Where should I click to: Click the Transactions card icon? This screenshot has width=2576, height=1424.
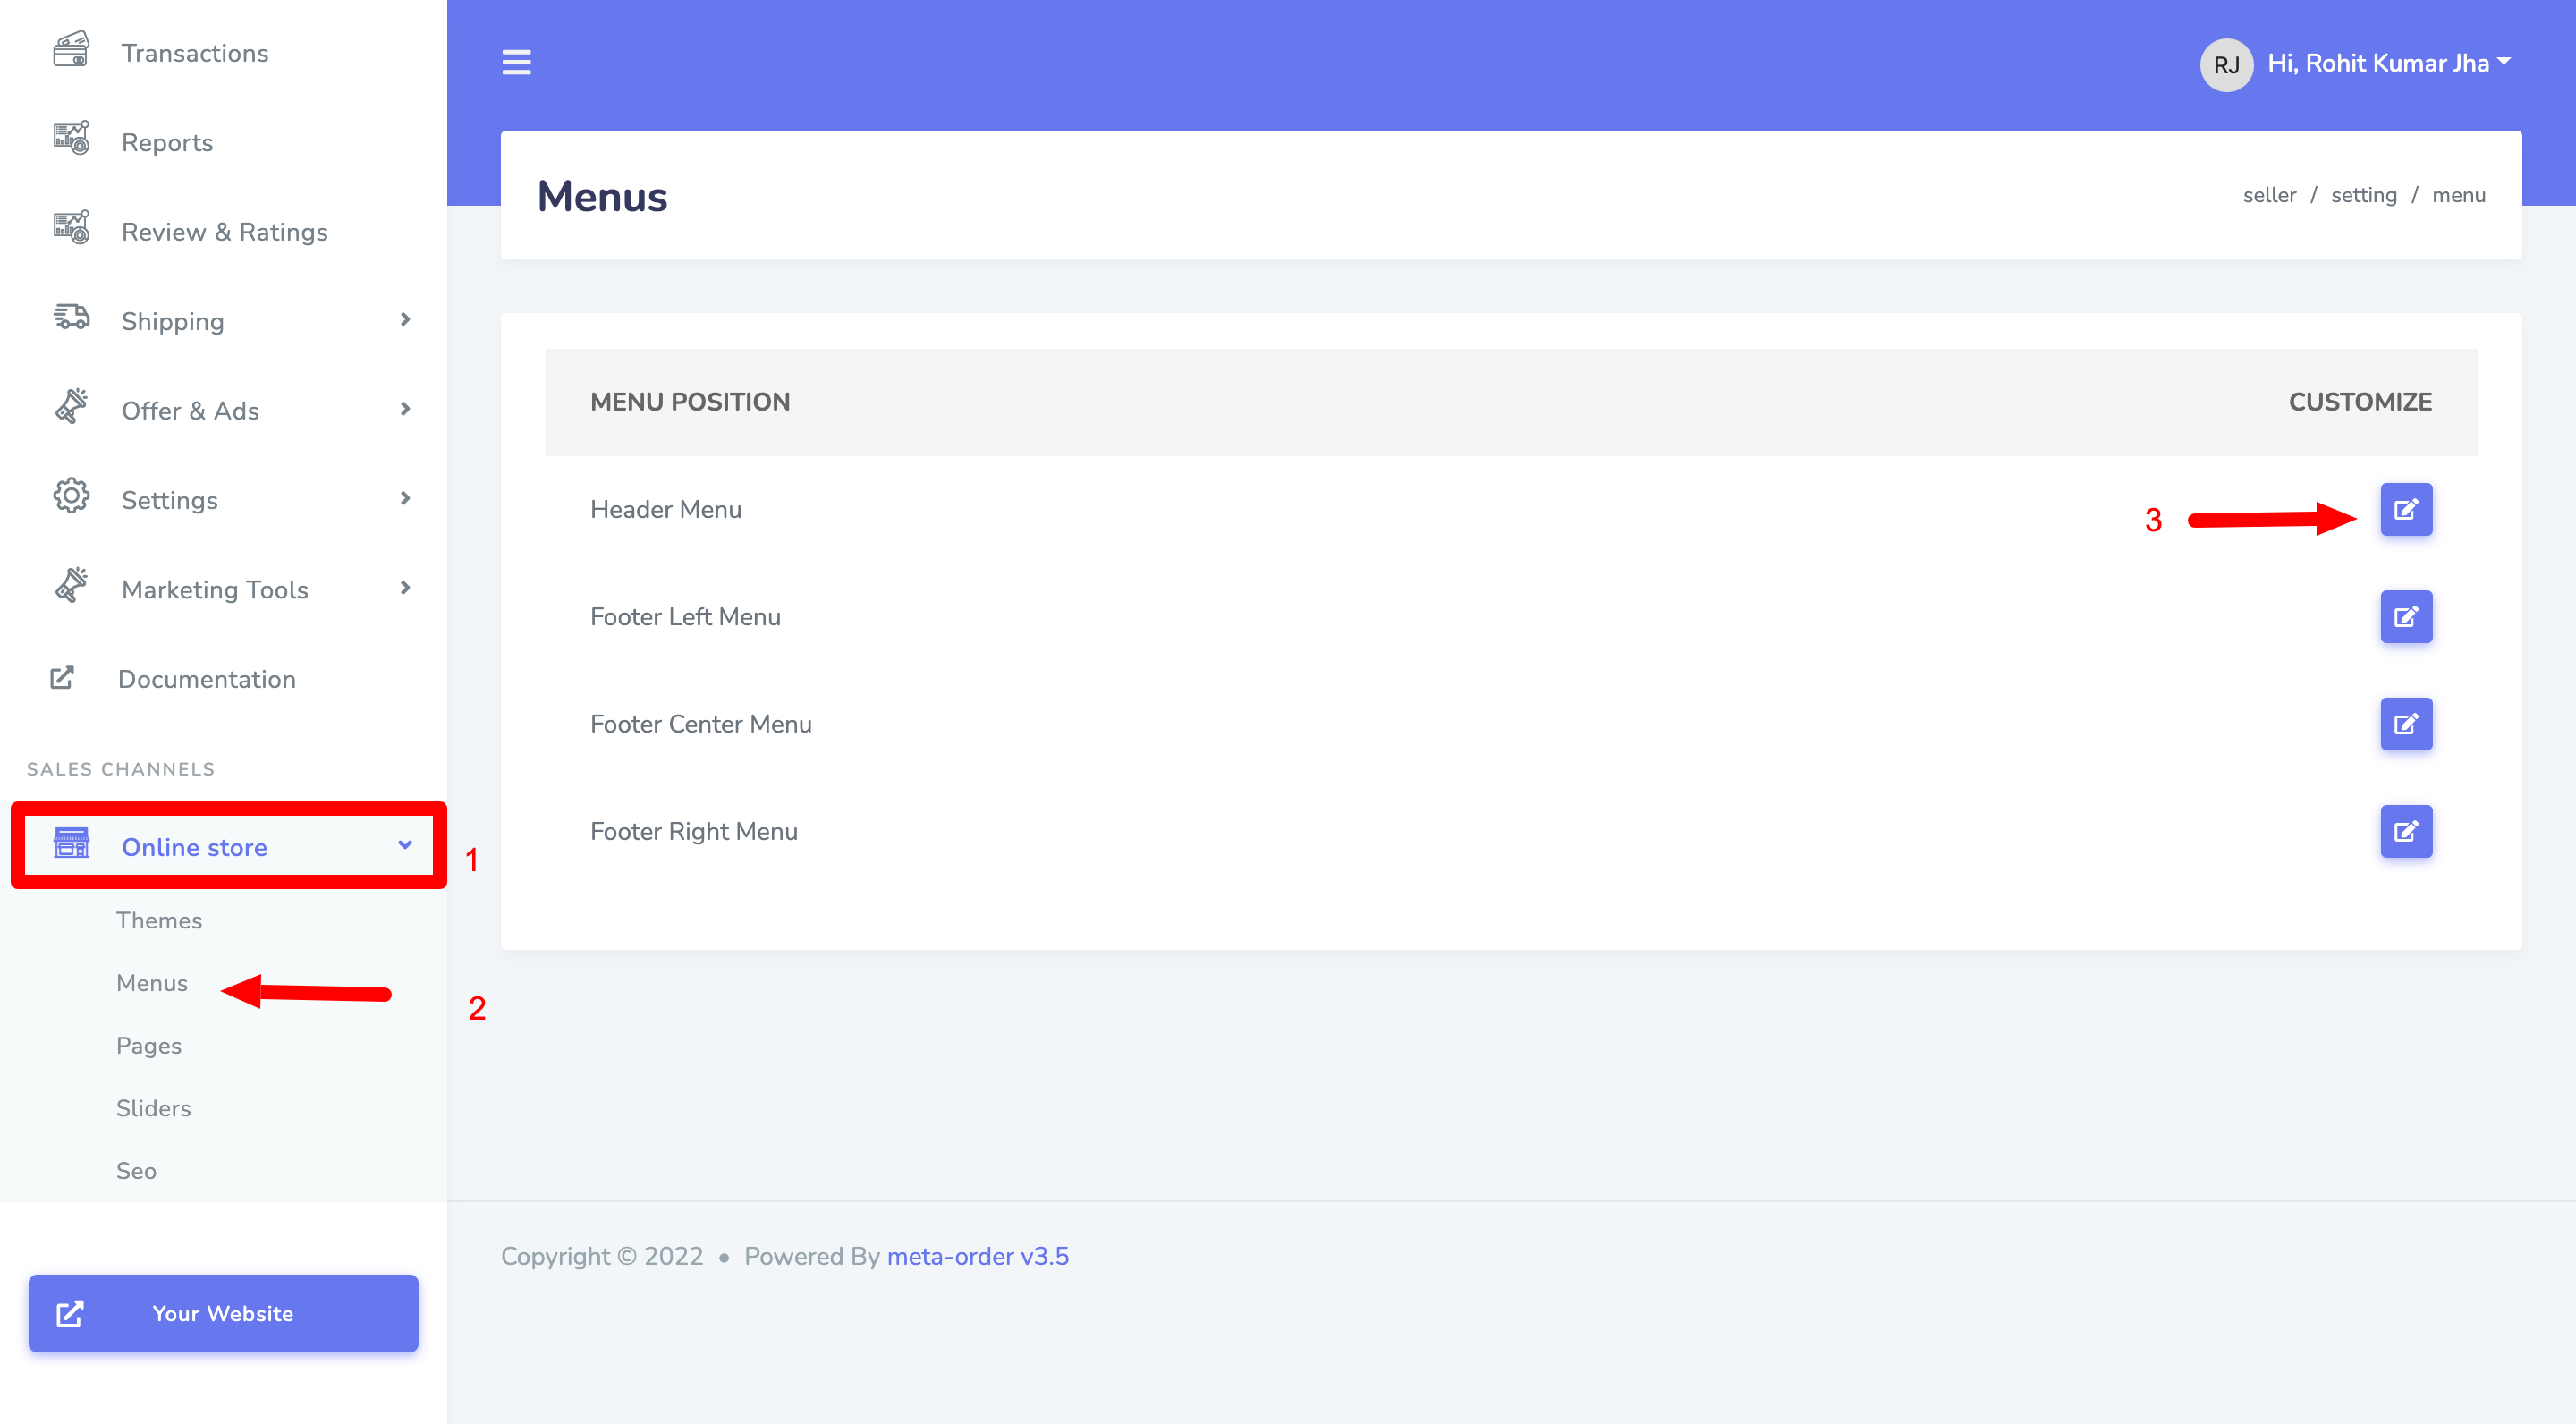tap(71, 50)
